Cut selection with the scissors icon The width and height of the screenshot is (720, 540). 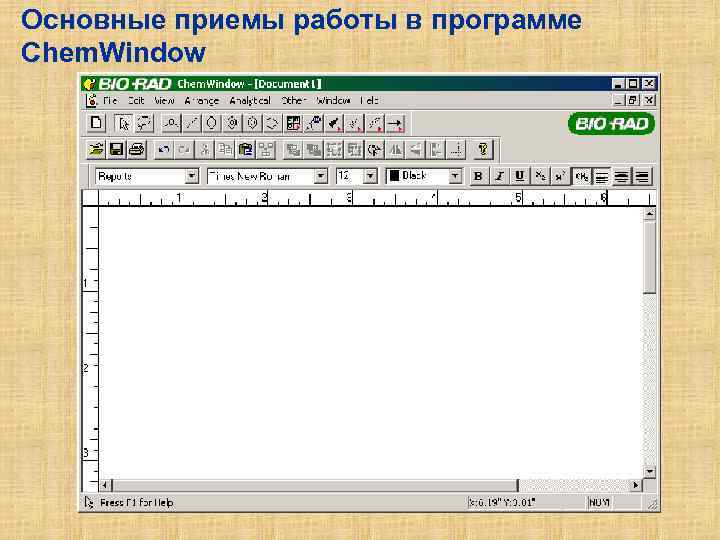(205, 150)
